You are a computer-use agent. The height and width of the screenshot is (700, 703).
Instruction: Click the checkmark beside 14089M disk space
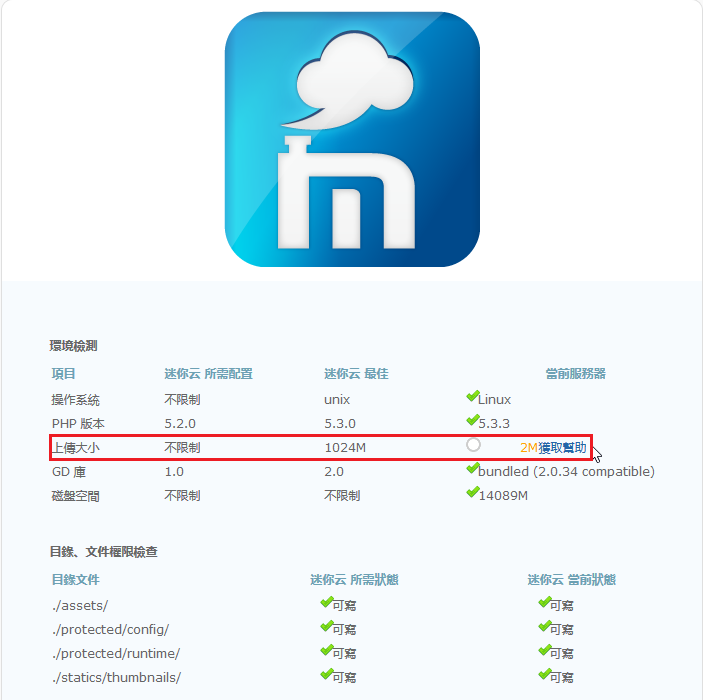tap(473, 492)
